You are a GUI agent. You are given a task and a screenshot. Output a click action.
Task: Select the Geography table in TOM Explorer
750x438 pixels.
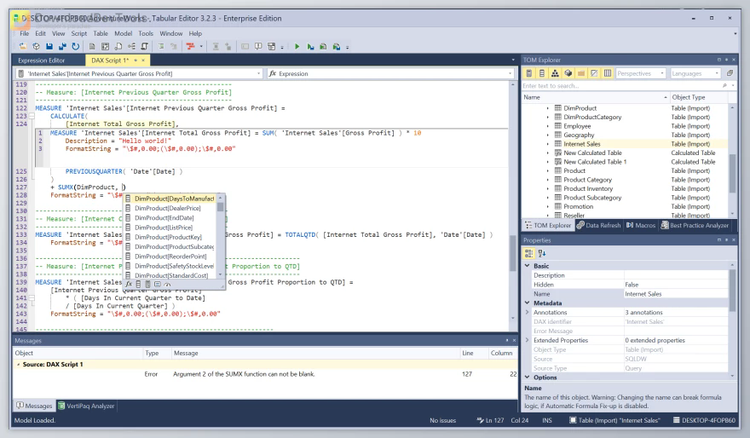(578, 135)
